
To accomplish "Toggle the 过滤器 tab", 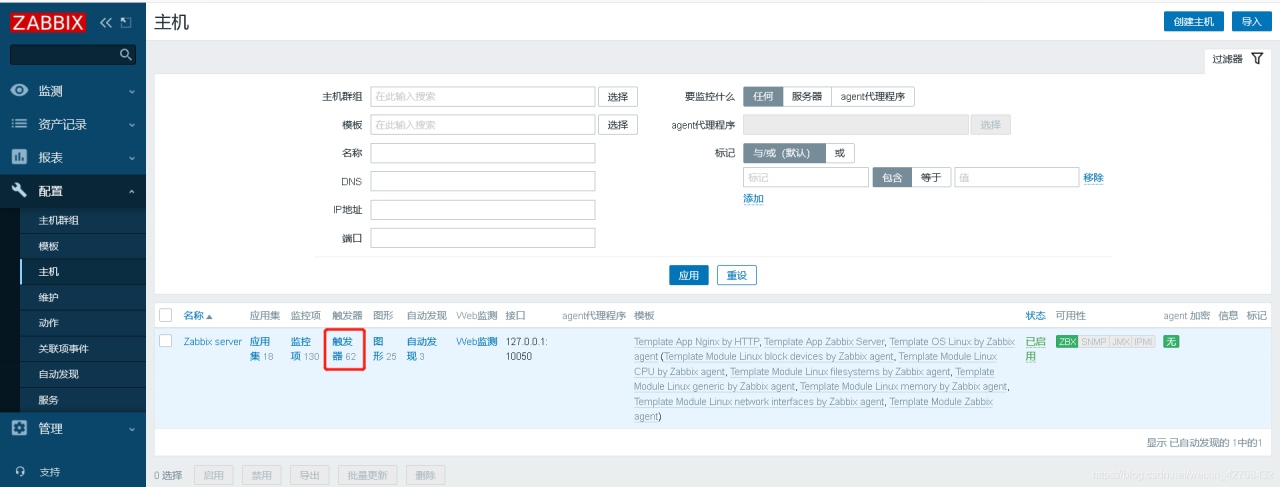I will click(1237, 59).
